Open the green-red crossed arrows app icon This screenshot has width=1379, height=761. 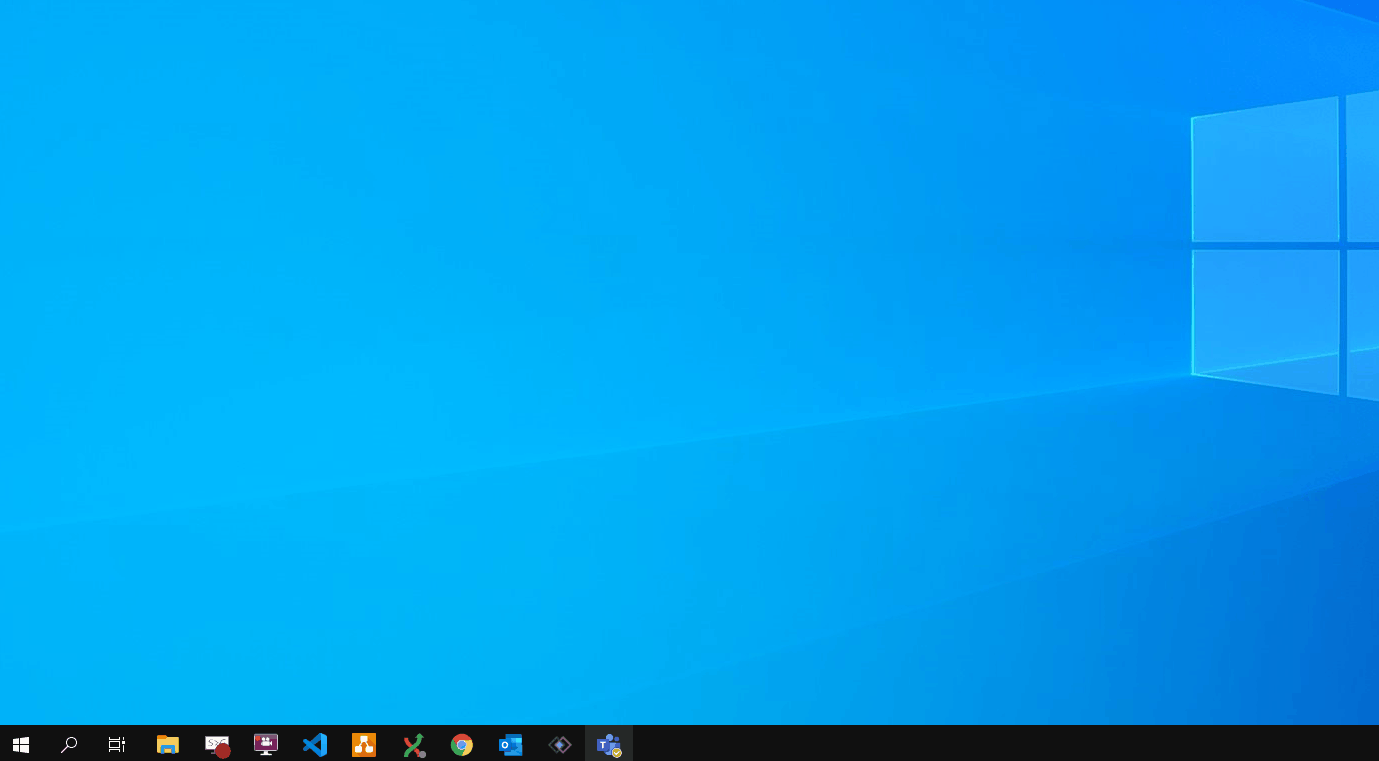coord(413,745)
